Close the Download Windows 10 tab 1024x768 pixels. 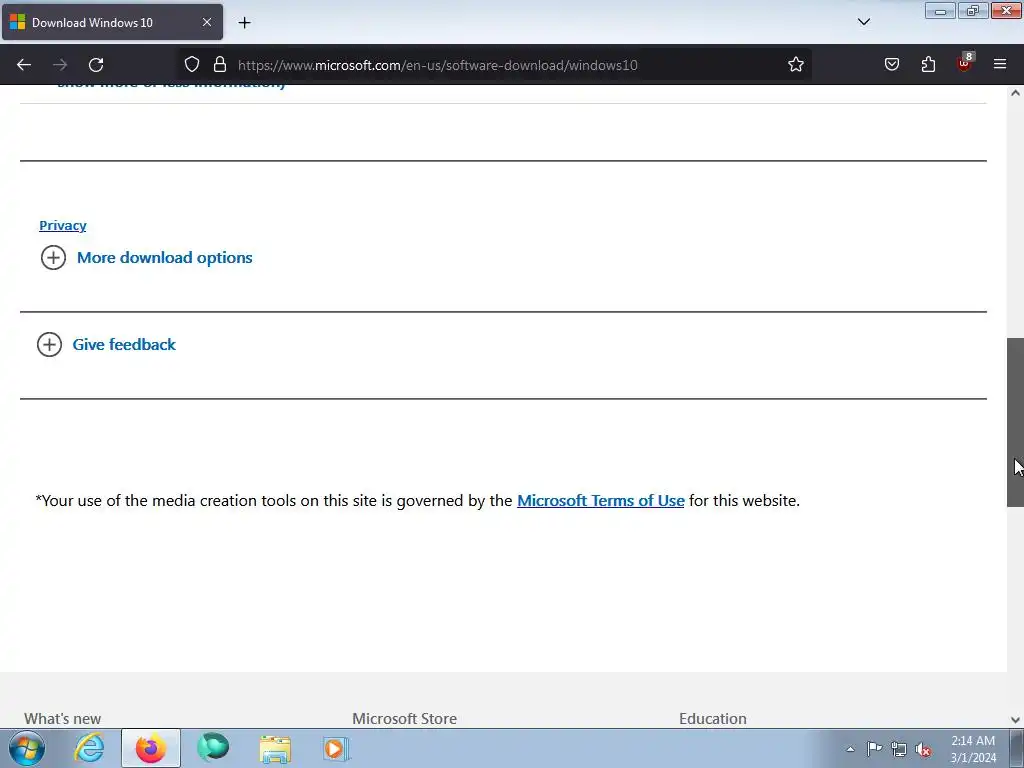click(206, 22)
